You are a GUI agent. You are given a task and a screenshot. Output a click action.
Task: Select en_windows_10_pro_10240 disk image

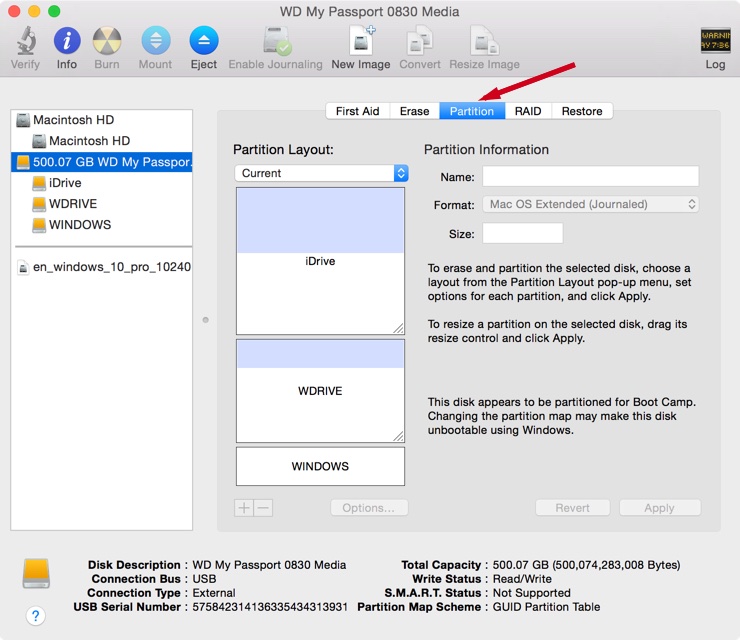click(x=101, y=267)
